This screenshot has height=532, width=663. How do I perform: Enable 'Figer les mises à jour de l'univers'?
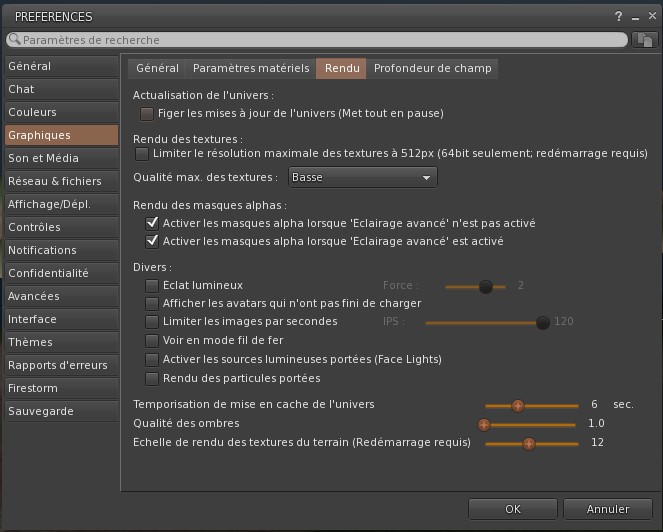coord(147,114)
